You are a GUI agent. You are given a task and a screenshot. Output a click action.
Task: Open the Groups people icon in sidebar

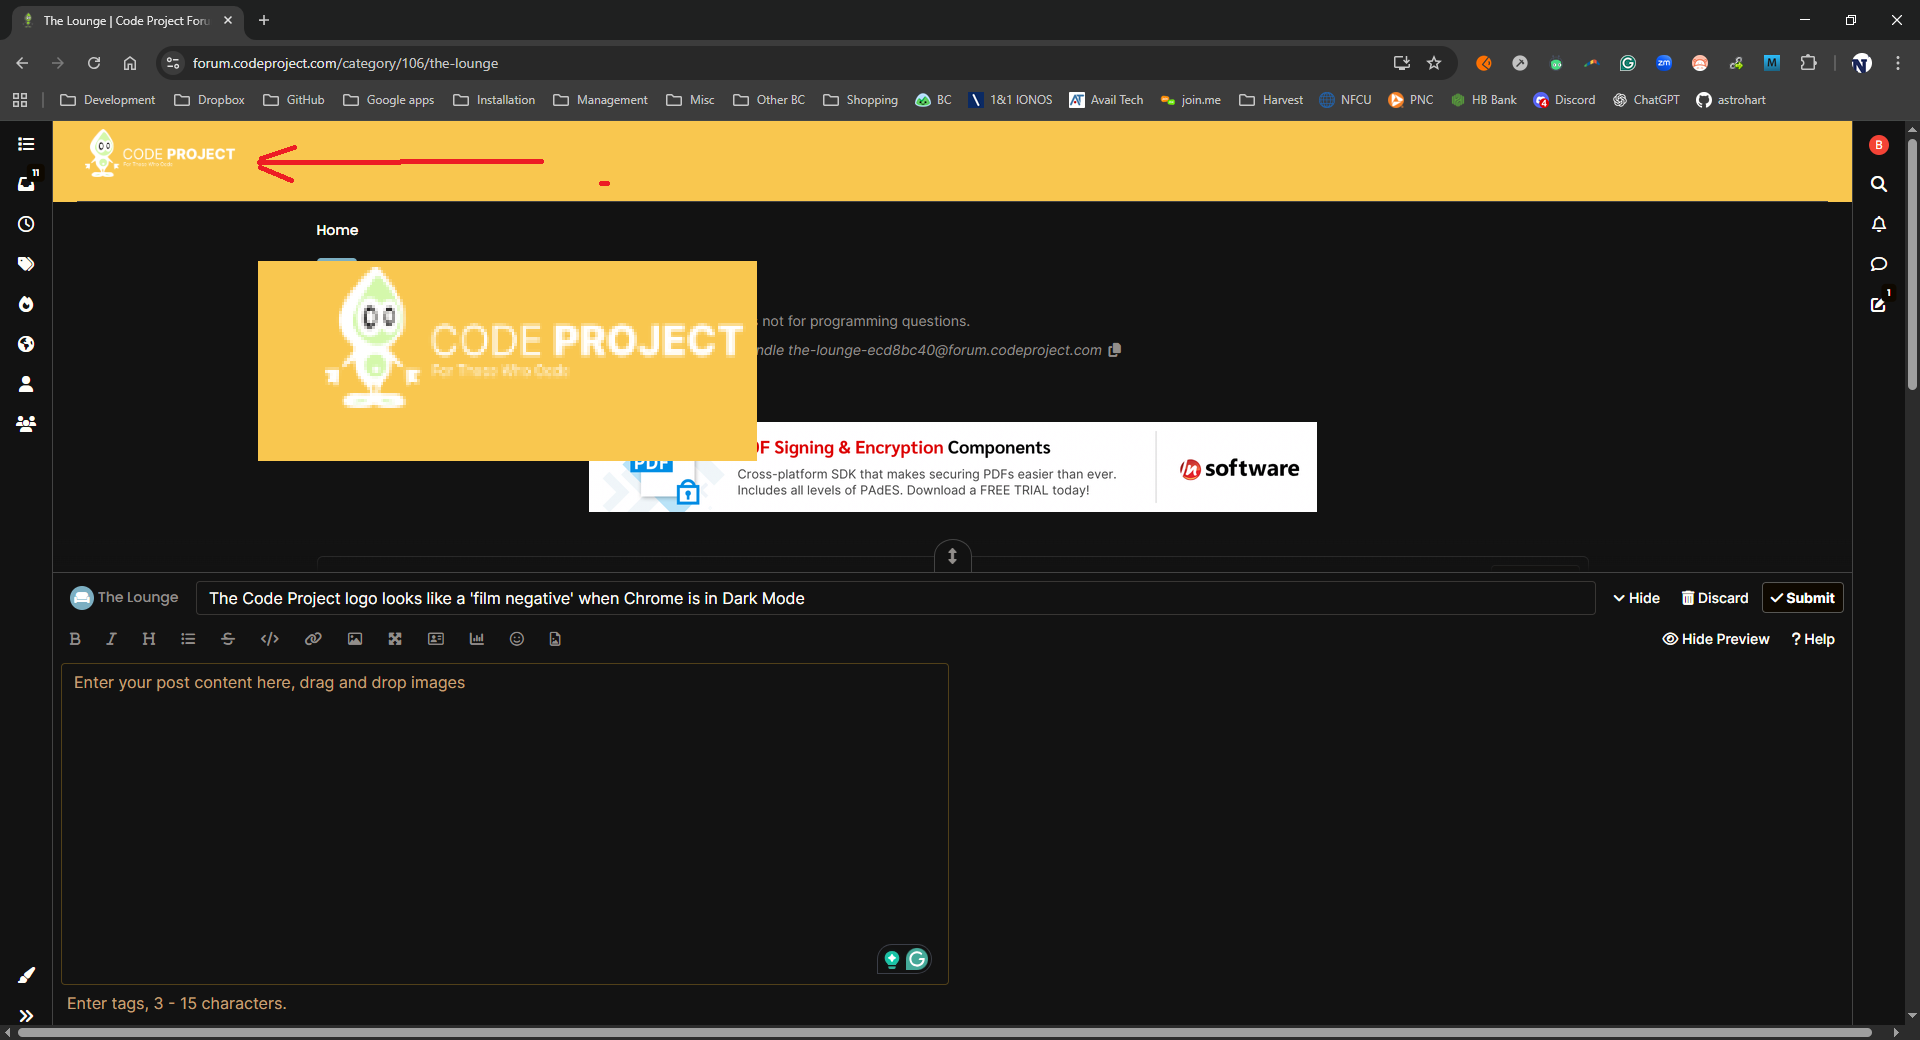click(26, 424)
